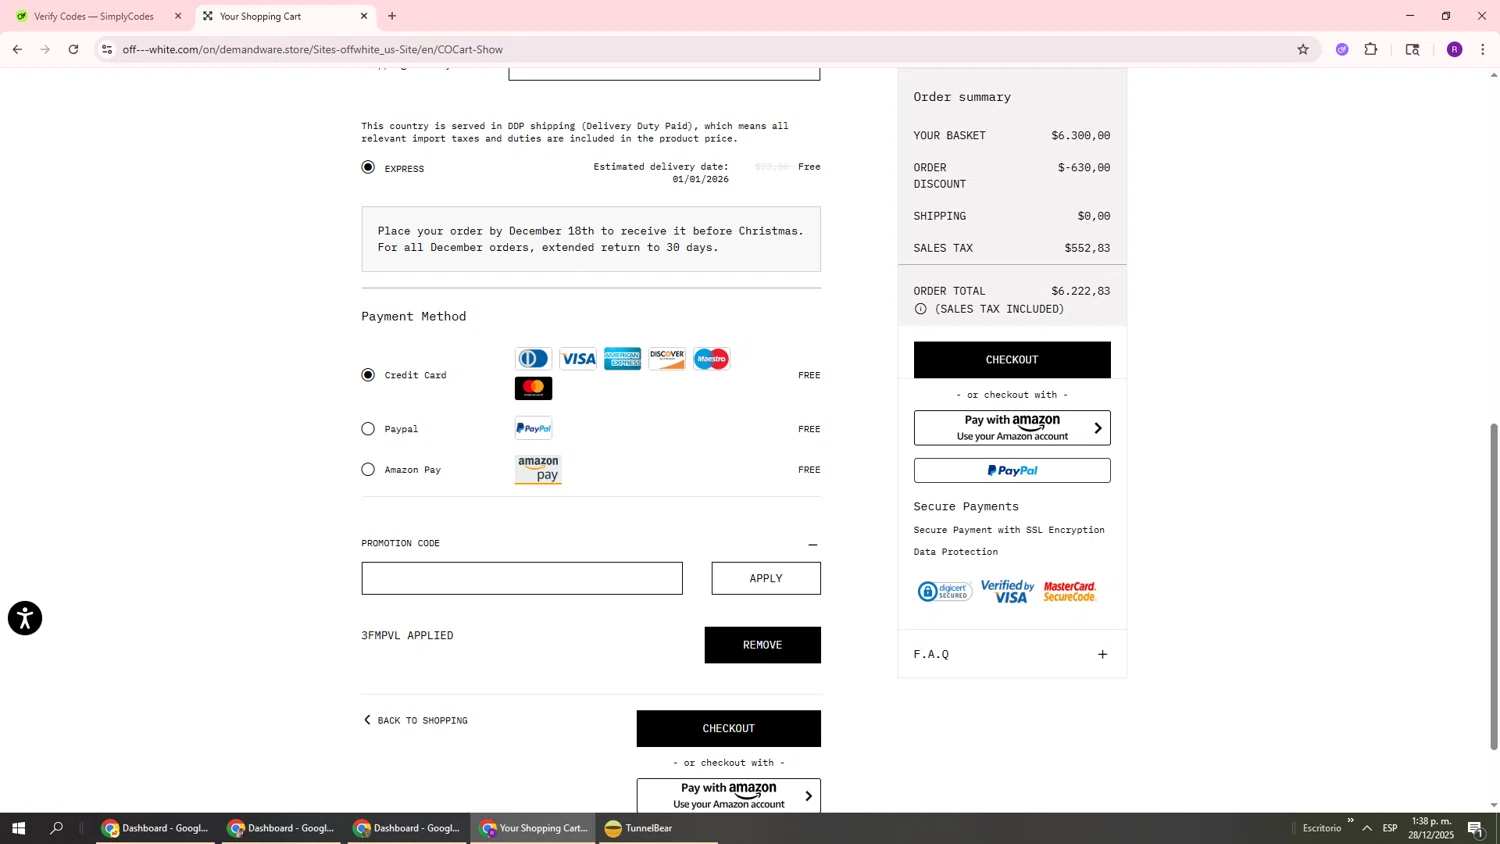Open the Extensions puzzle icon
This screenshot has height=844, width=1500.
pyautogui.click(x=1371, y=49)
